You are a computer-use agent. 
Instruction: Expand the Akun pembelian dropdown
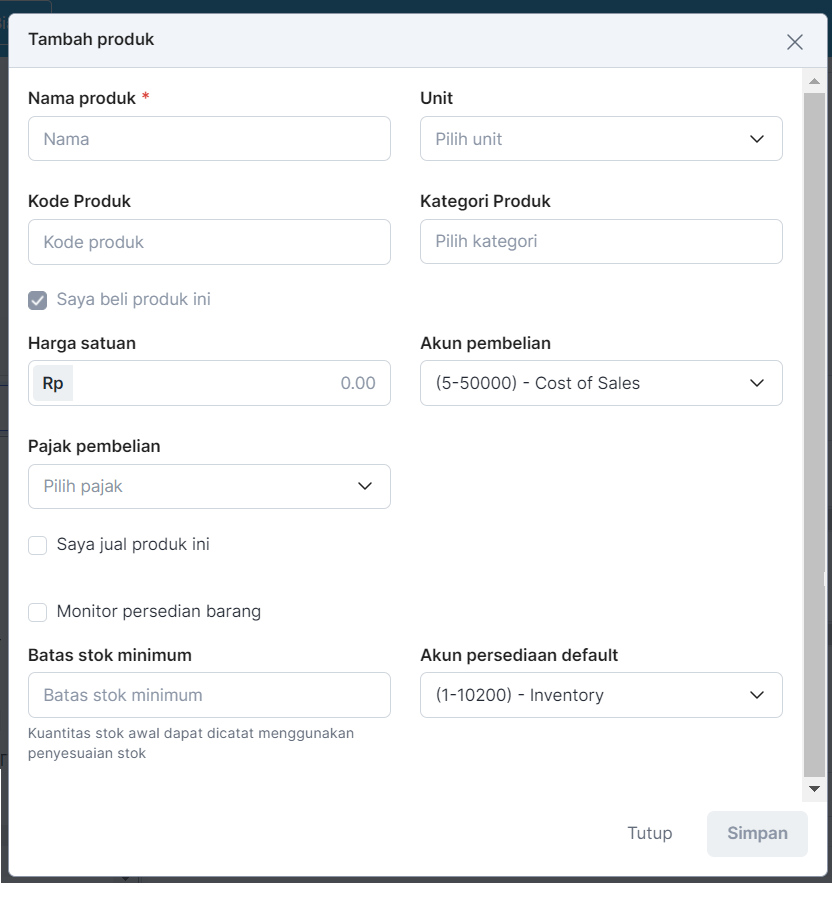click(601, 383)
